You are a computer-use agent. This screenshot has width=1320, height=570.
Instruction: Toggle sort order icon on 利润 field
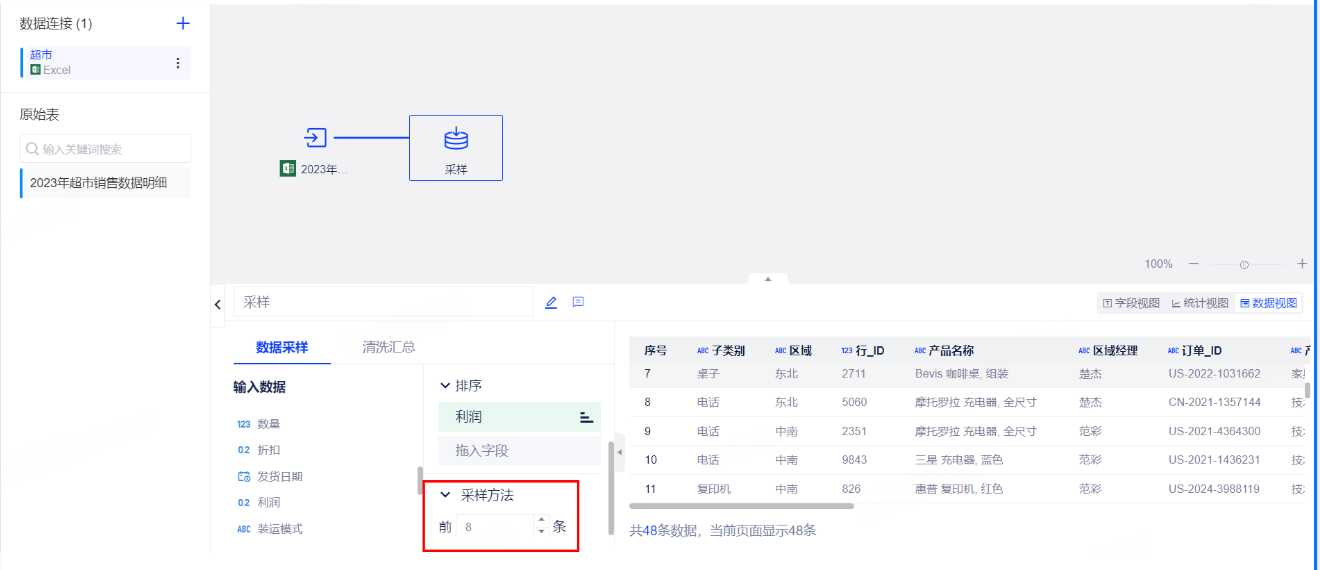[586, 417]
